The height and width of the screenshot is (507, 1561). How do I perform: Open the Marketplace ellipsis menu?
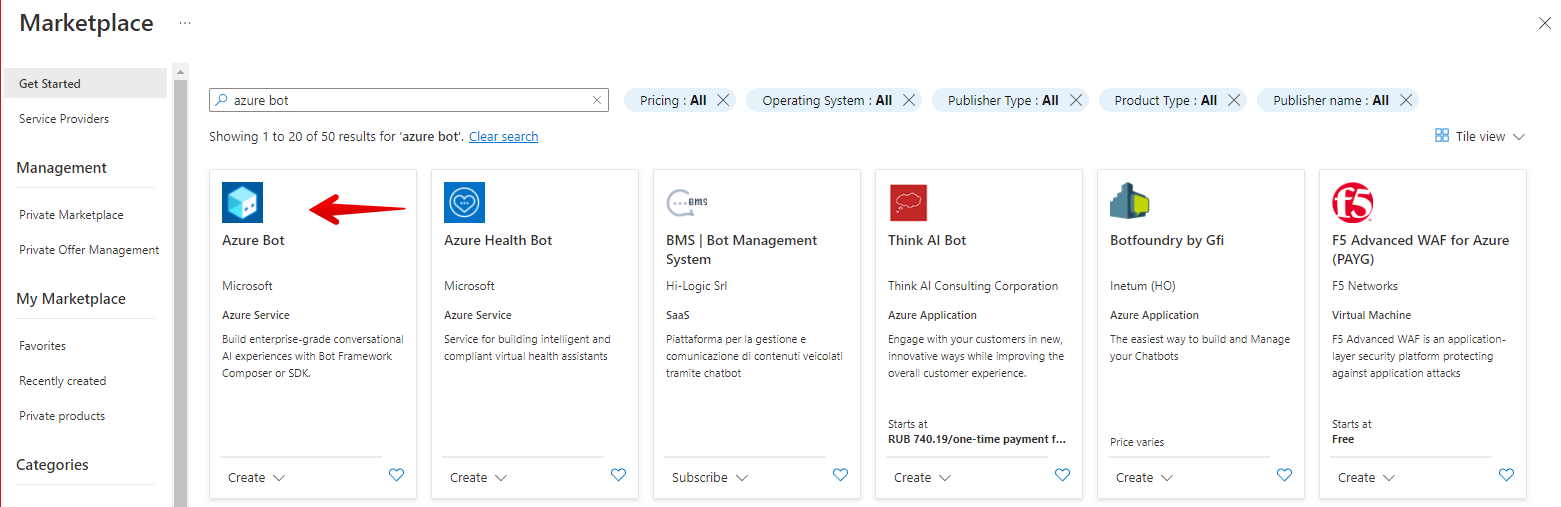tap(185, 22)
